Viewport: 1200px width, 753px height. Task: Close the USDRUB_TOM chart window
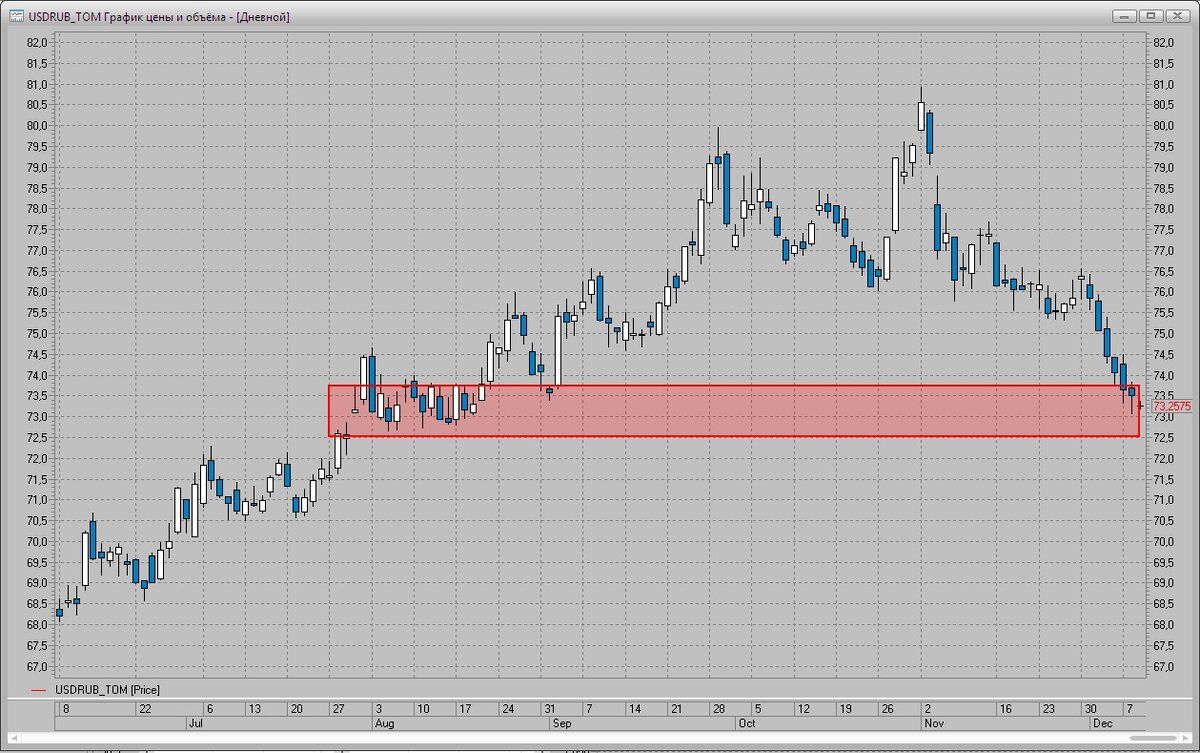(x=1177, y=16)
